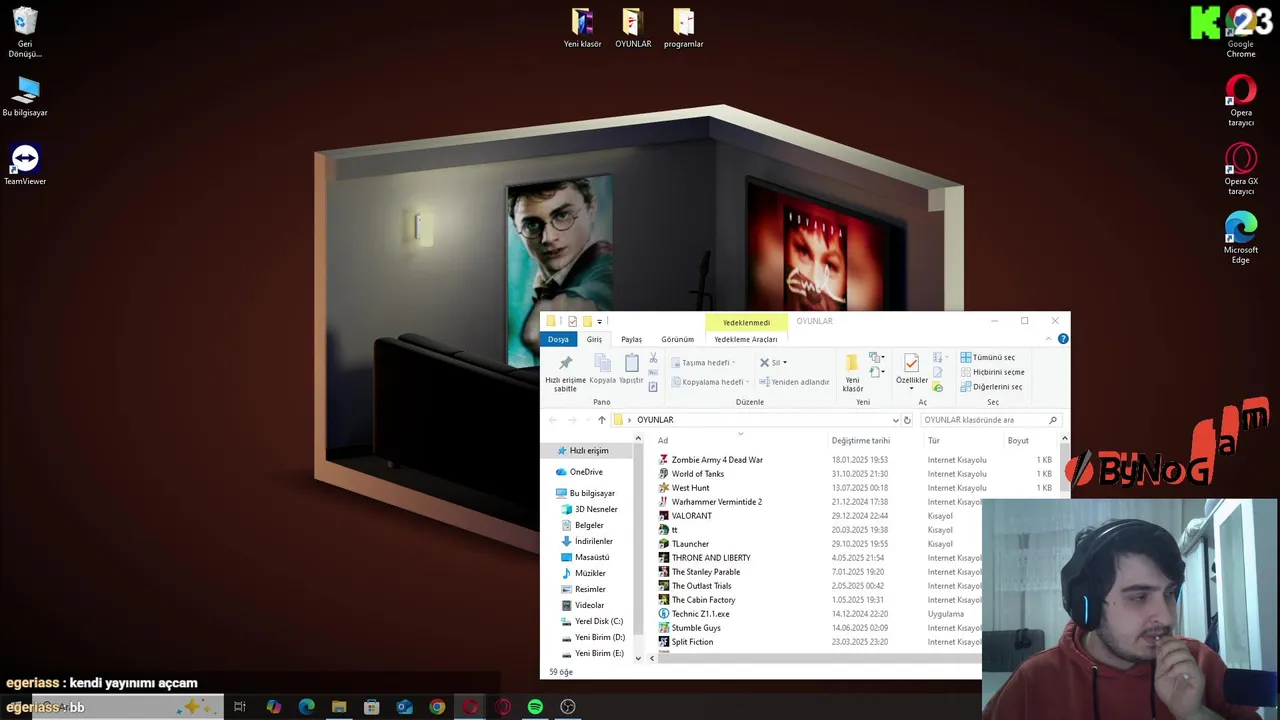The width and height of the screenshot is (1280, 720).
Task: Click the Hızlı erişime sabitle pin icon
Action: tap(565, 363)
